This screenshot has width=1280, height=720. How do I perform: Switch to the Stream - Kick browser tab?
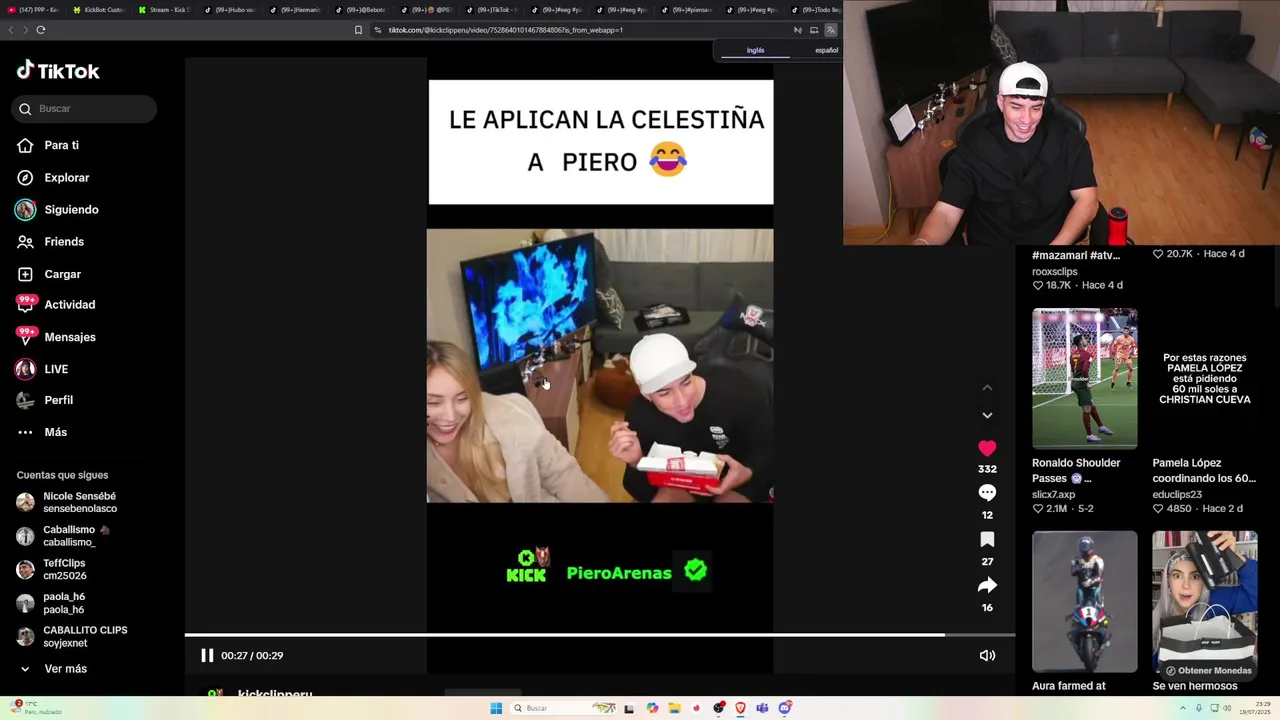click(x=164, y=9)
